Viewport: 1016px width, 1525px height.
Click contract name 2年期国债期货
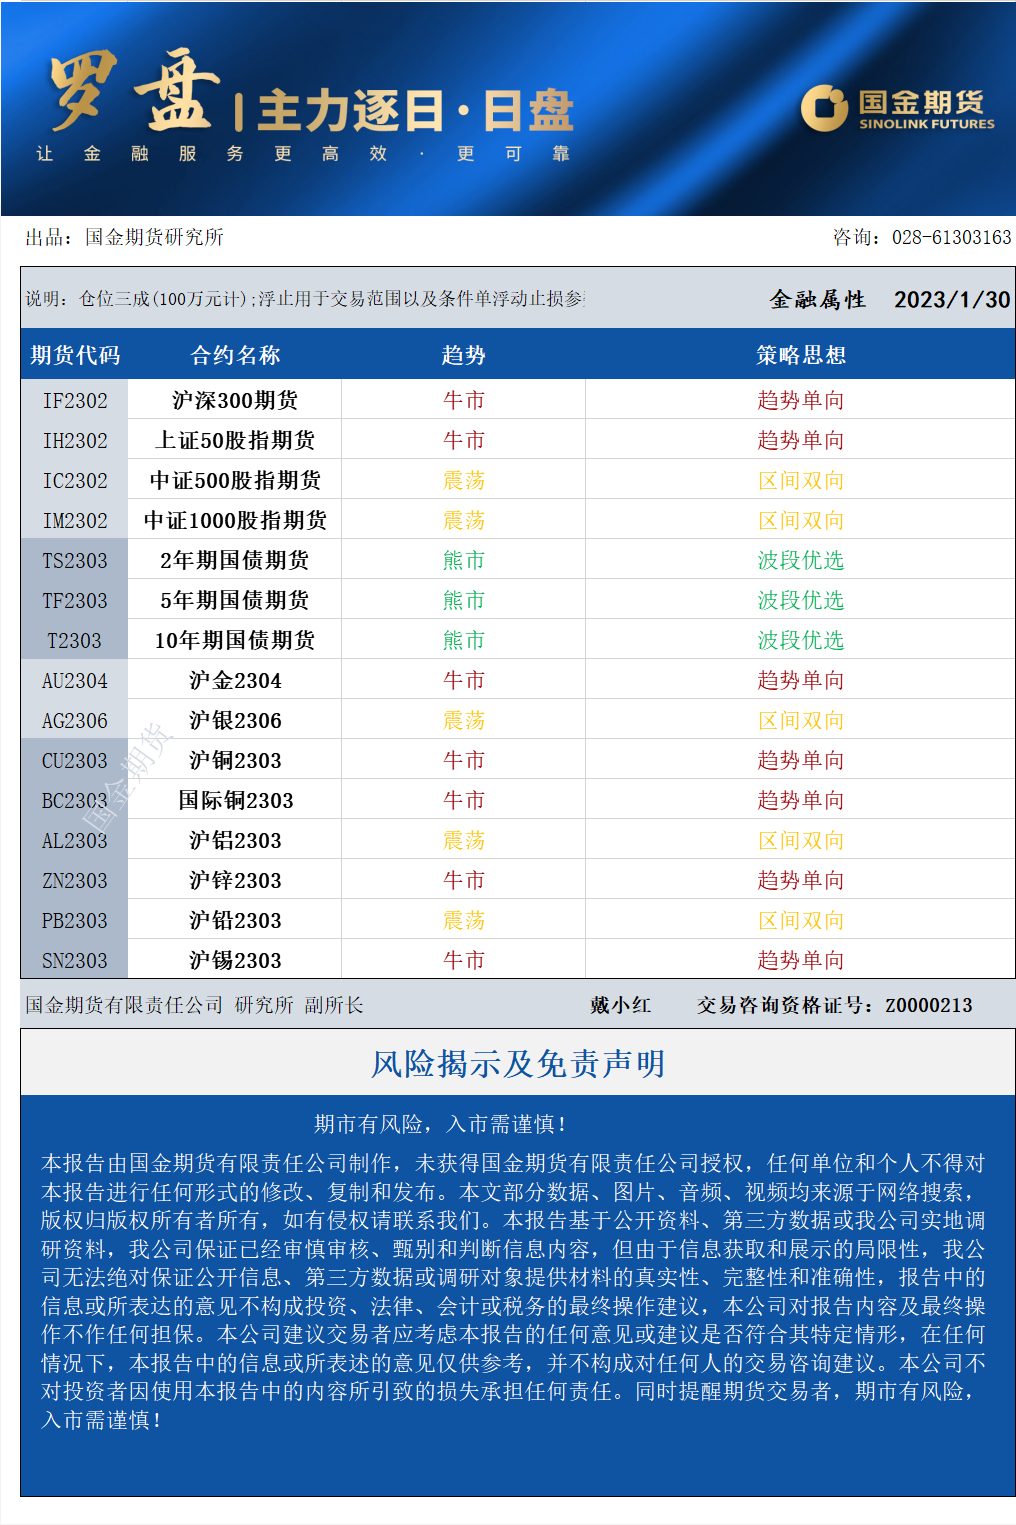point(235,560)
